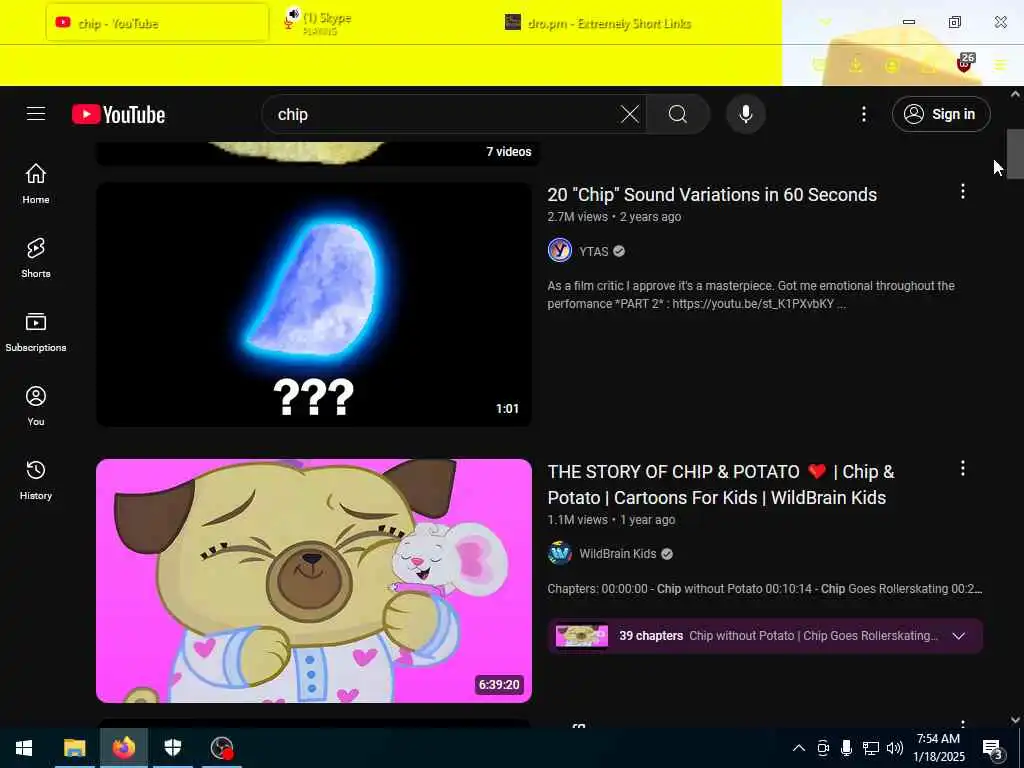Mute the Skype tab audio icon
The height and width of the screenshot is (768, 1024).
coord(294,14)
